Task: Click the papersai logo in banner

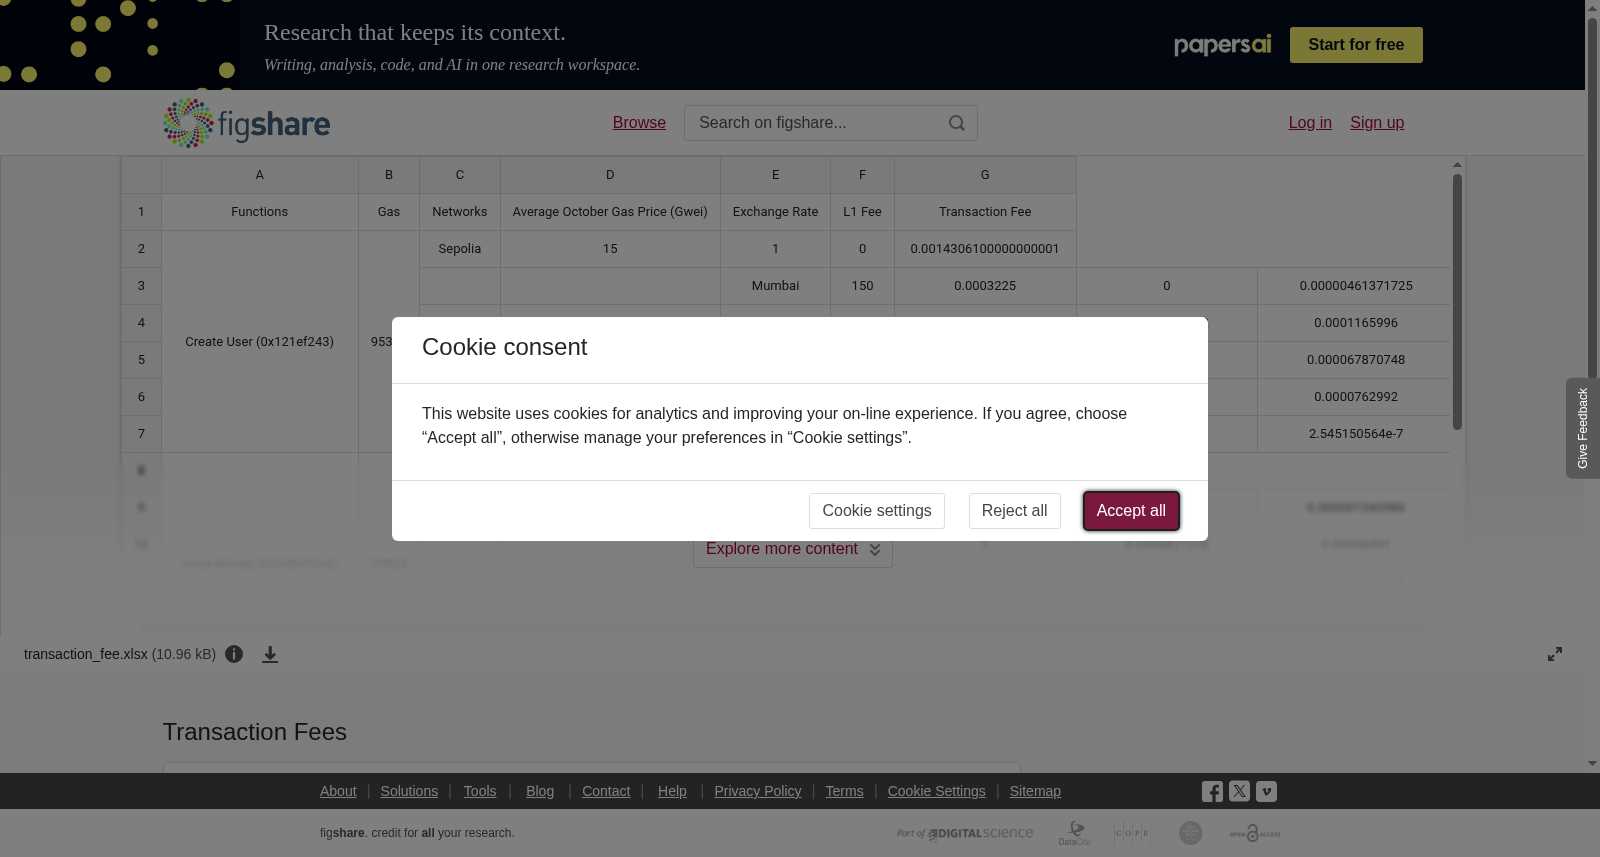Action: coord(1222,45)
